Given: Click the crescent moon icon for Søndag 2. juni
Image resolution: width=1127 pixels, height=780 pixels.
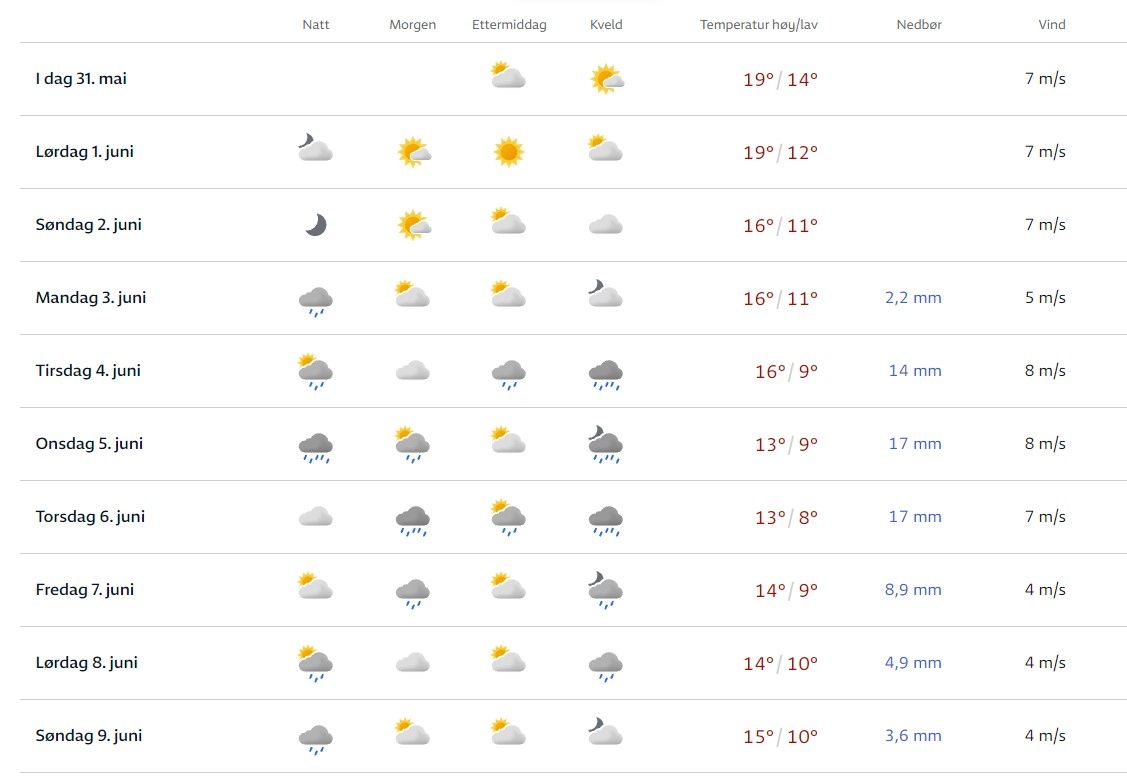Looking at the screenshot, I should pyautogui.click(x=316, y=225).
